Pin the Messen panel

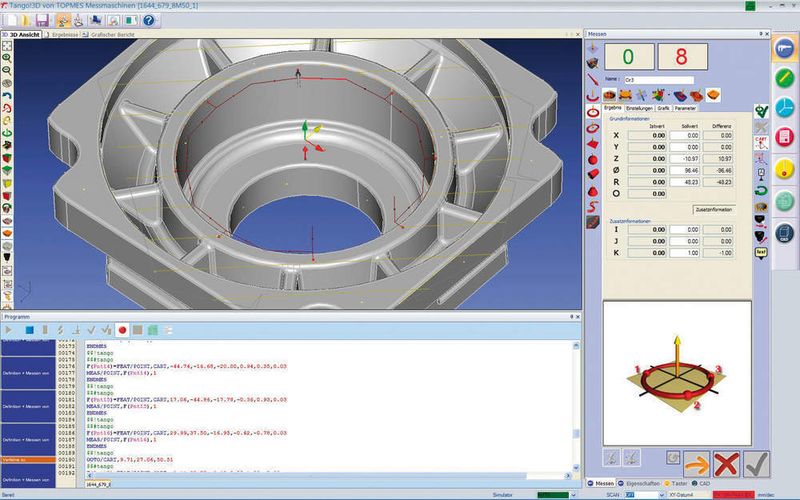pos(760,34)
